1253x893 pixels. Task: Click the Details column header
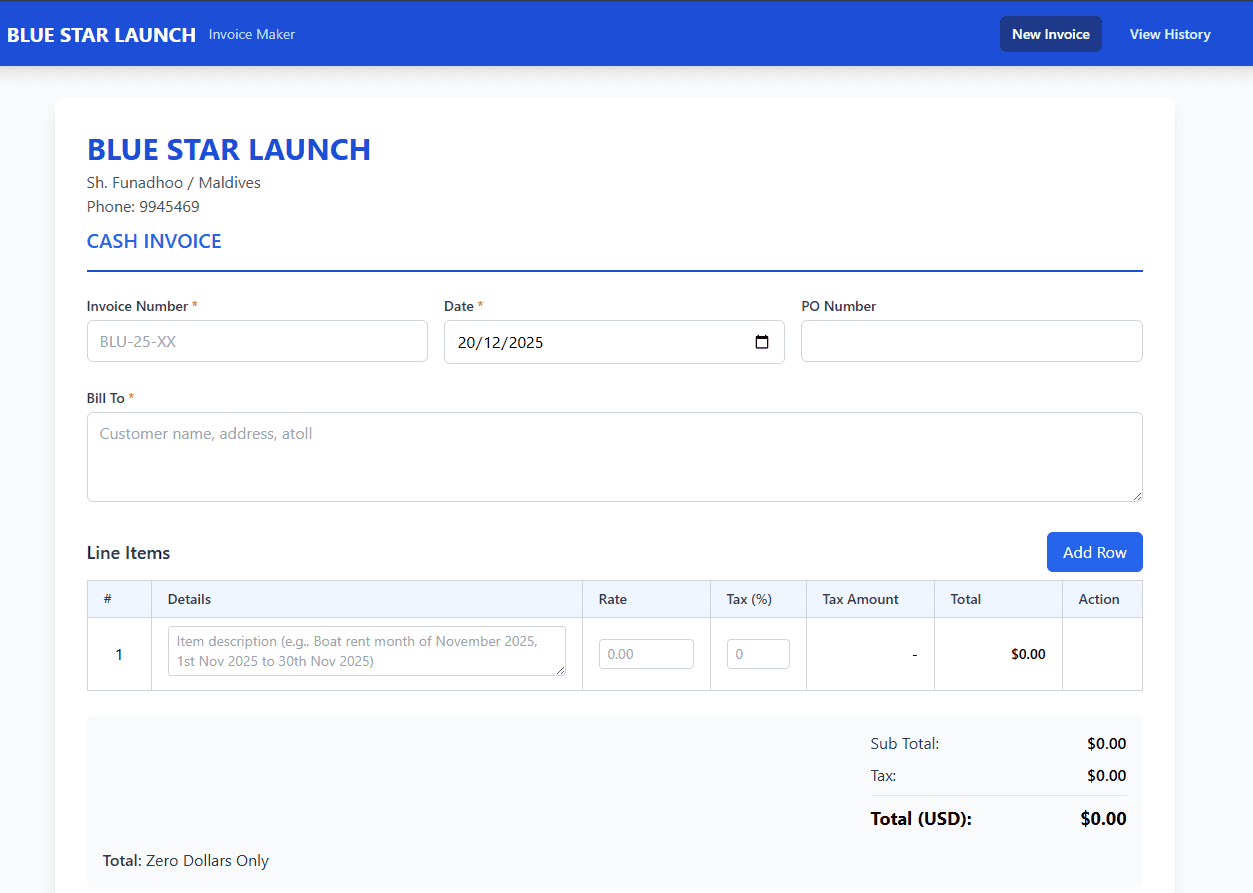(189, 599)
